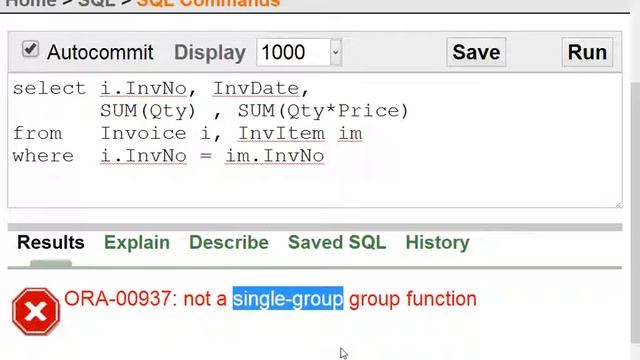Click inside the SQL editor text area
This screenshot has width=640, height=360.
click(x=315, y=140)
